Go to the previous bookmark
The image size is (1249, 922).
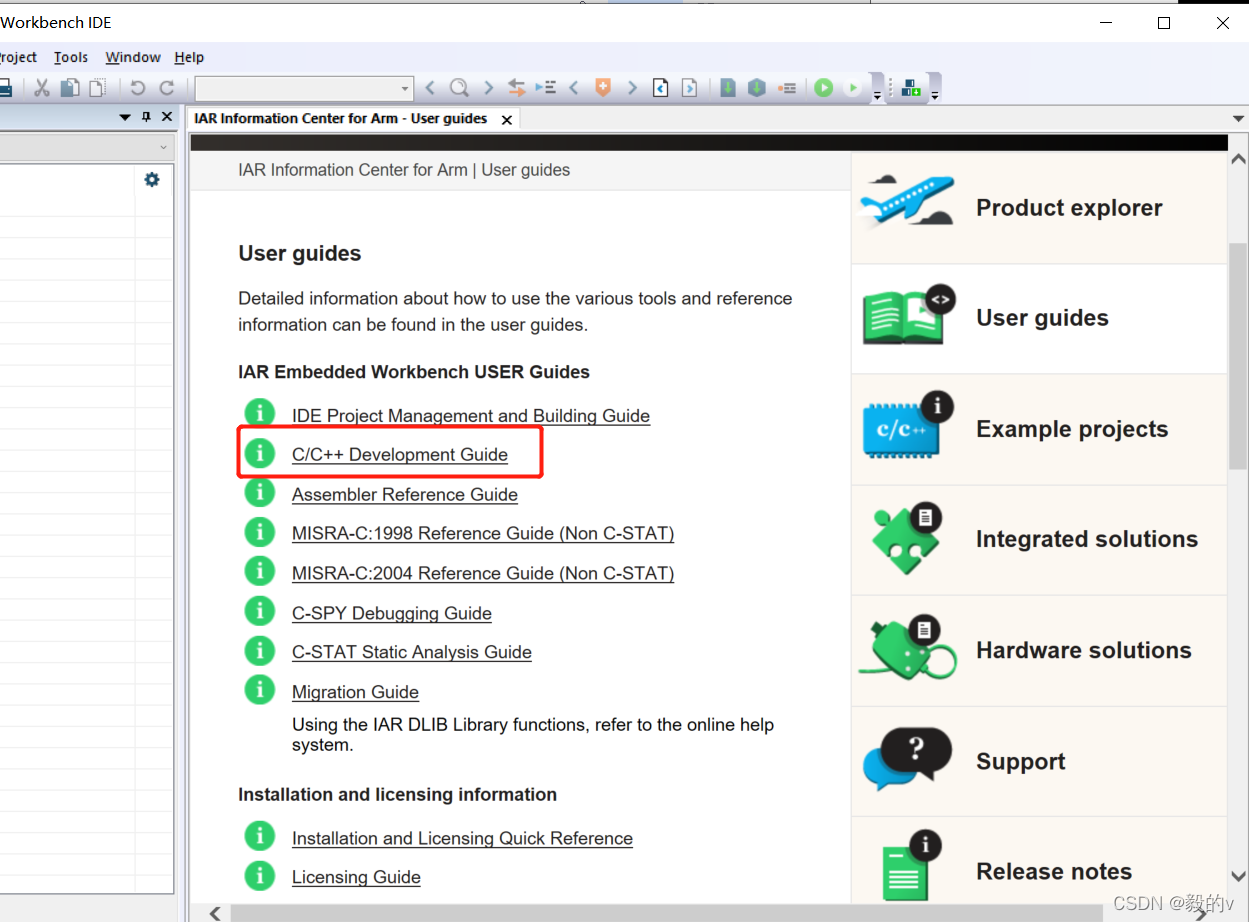(574, 88)
